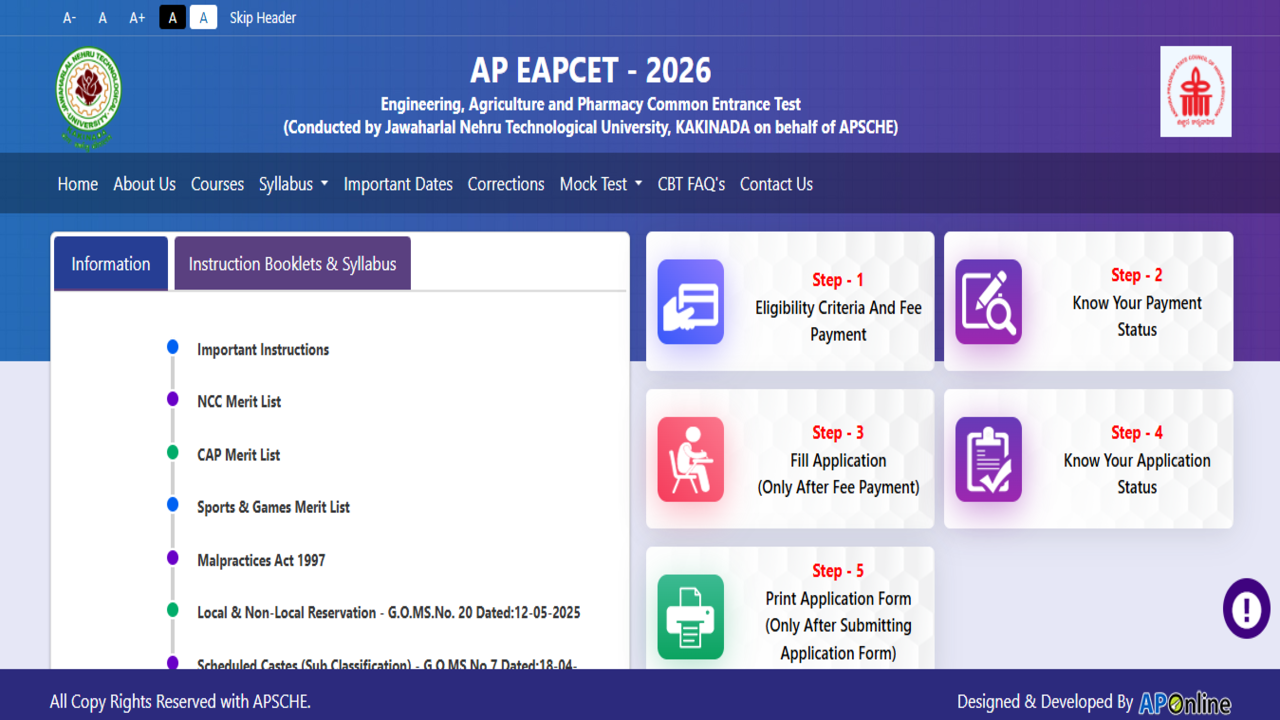Open the Malpractices Act 1997 link
The height and width of the screenshot is (720, 1280).
tap(261, 560)
